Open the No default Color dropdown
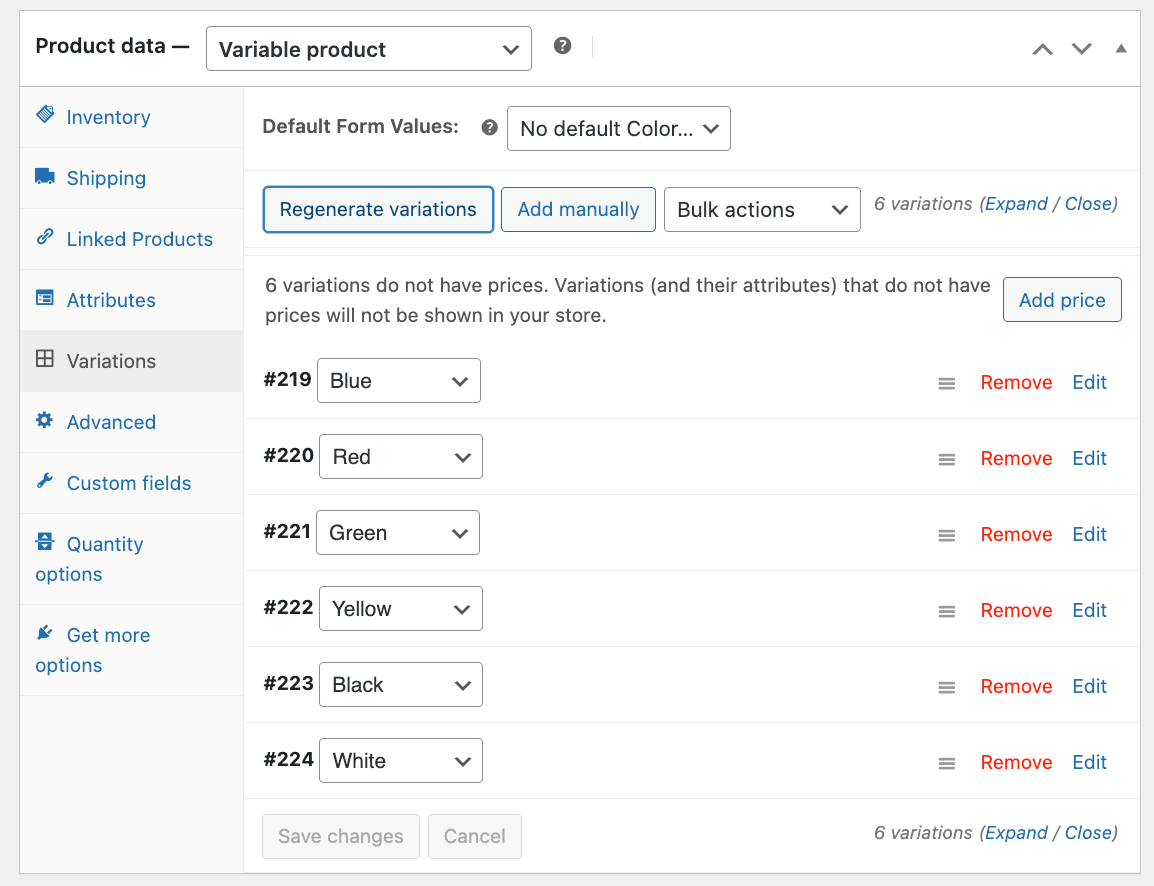1154x886 pixels. click(x=619, y=129)
